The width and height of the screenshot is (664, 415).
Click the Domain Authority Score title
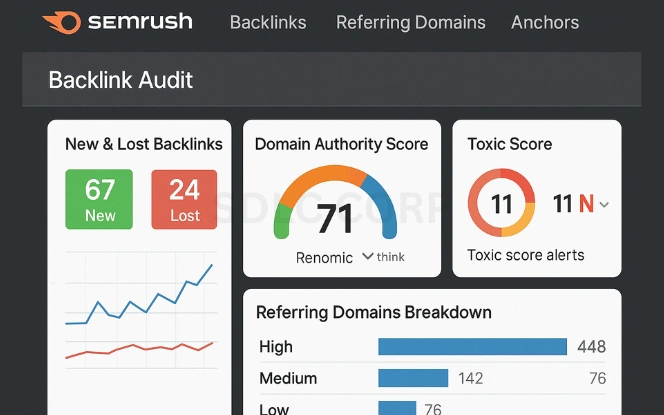coord(341,144)
